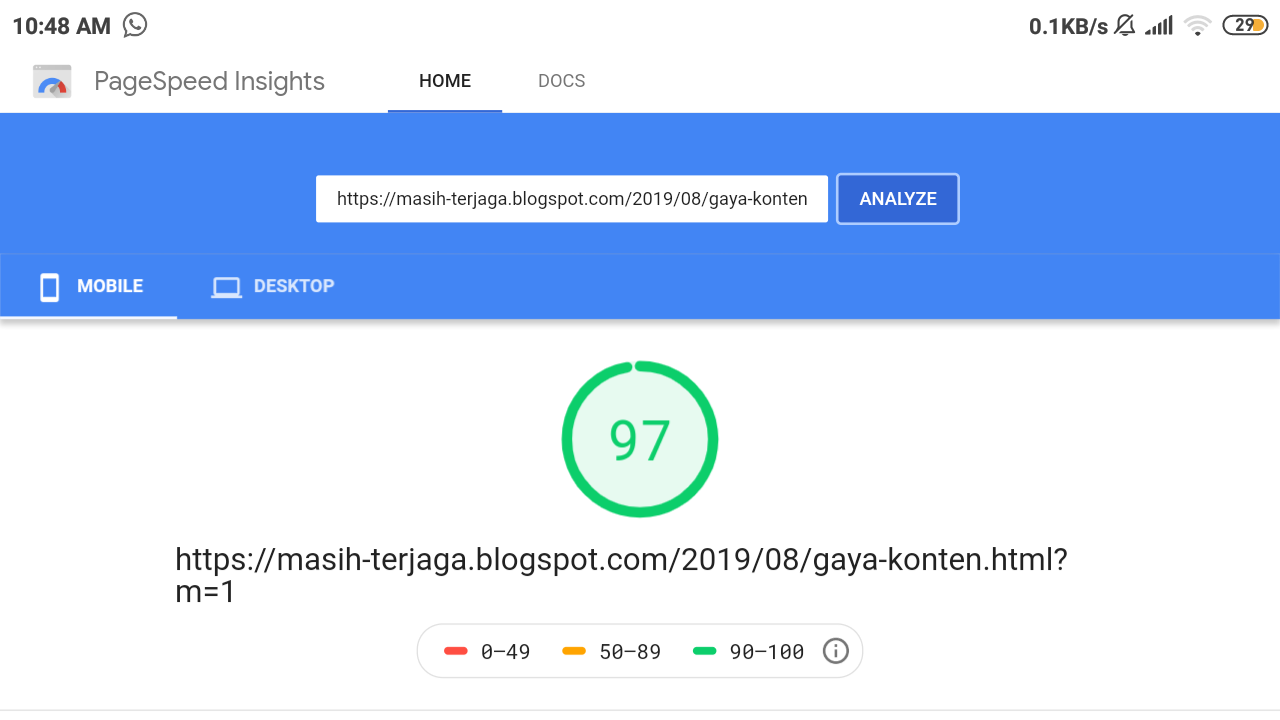Click the PageSpeed Insights title text
This screenshot has height=720, width=1280.
(209, 81)
